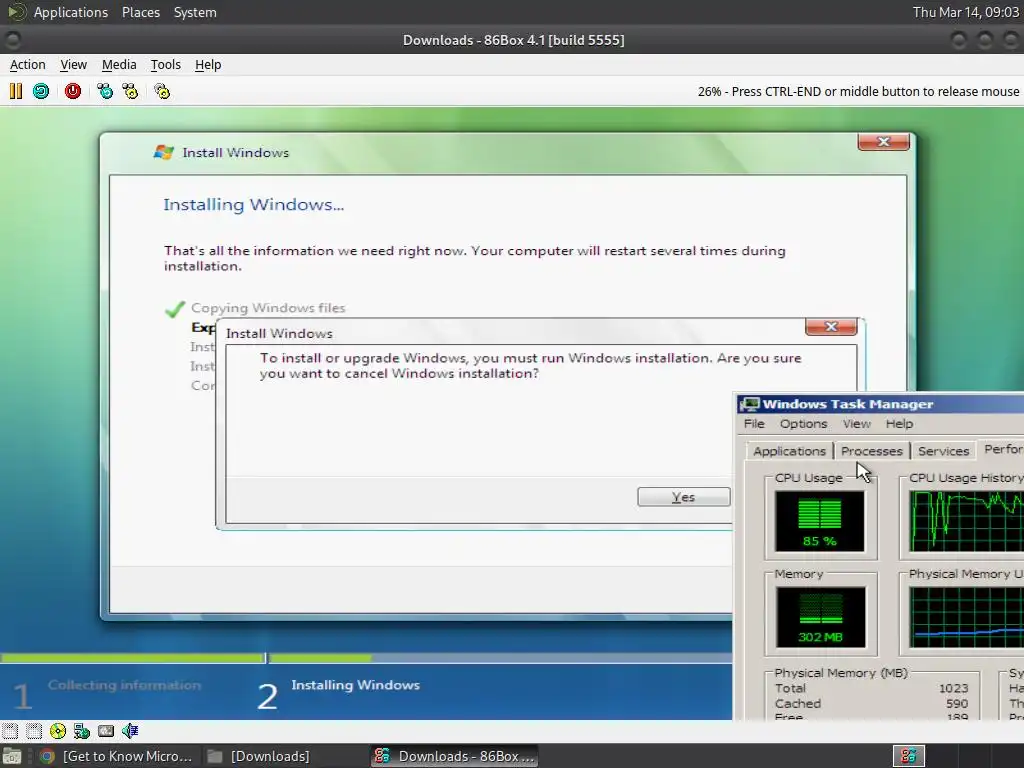
Task: Click the release mouse status message
Action: pos(858,91)
